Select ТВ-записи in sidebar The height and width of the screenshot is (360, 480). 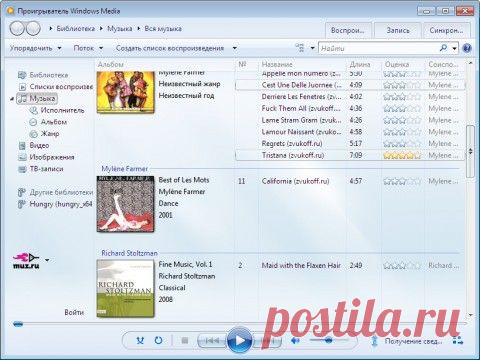[x=46, y=169]
